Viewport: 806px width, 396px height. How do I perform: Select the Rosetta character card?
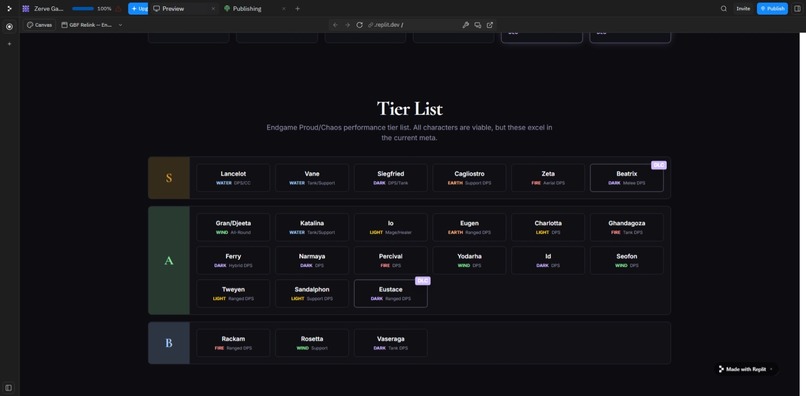click(312, 343)
